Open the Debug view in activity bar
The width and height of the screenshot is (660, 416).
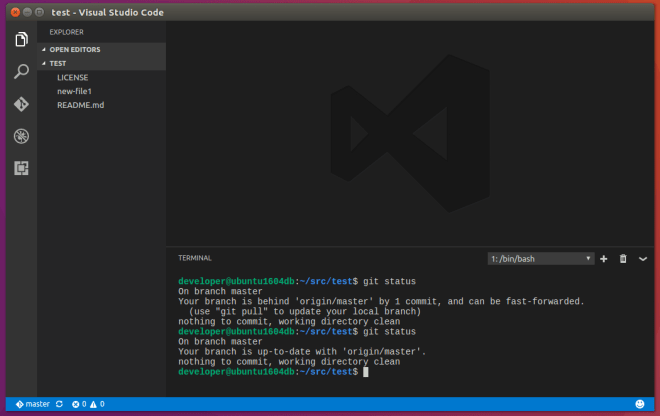21,136
